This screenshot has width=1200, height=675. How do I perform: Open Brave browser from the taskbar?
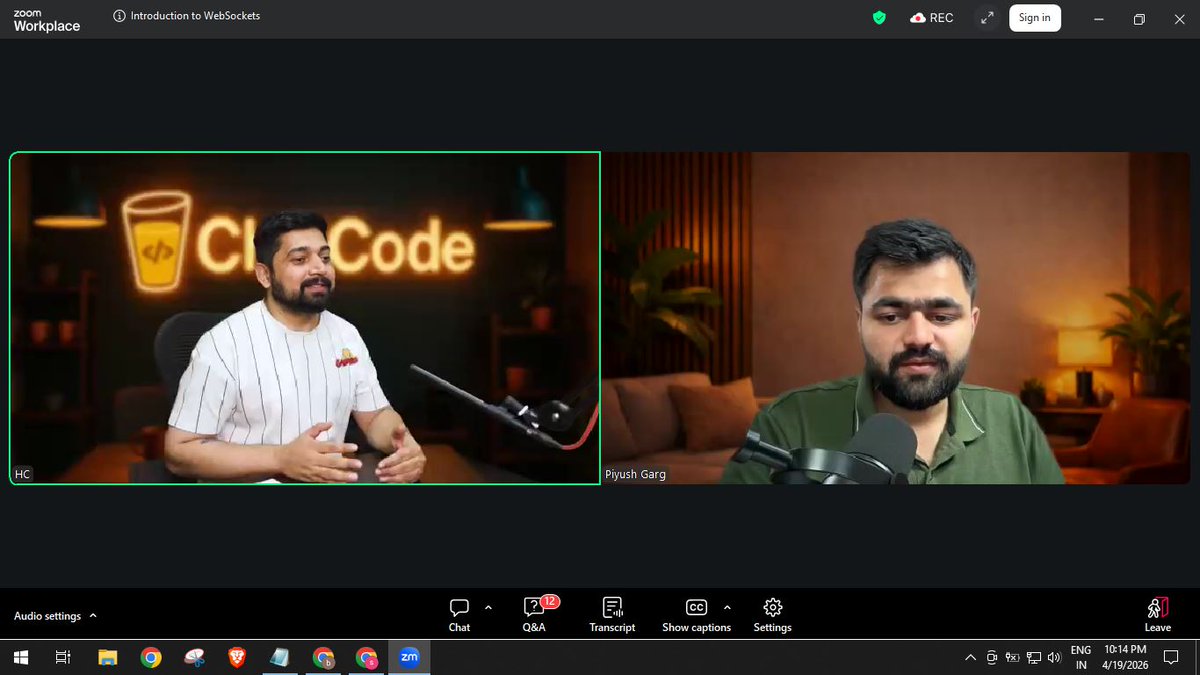(x=237, y=657)
